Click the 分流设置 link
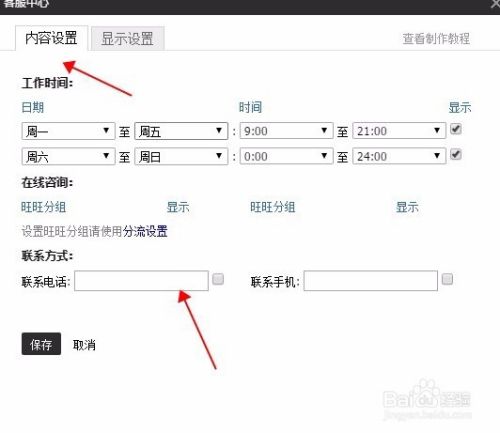Viewport: 500px width, 433px height. [x=145, y=231]
